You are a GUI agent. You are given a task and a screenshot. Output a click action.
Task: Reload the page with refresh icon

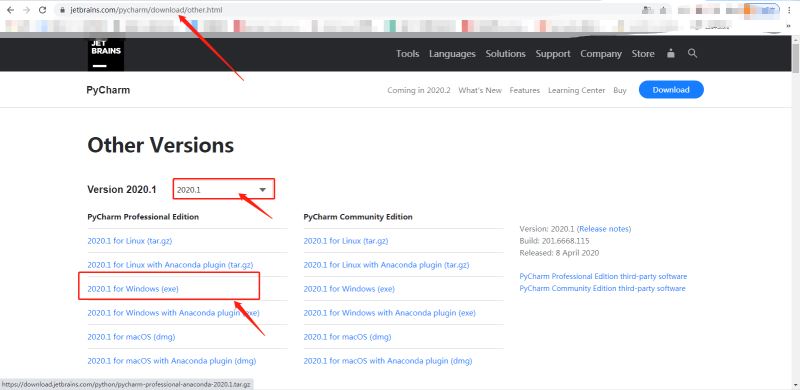[43, 10]
